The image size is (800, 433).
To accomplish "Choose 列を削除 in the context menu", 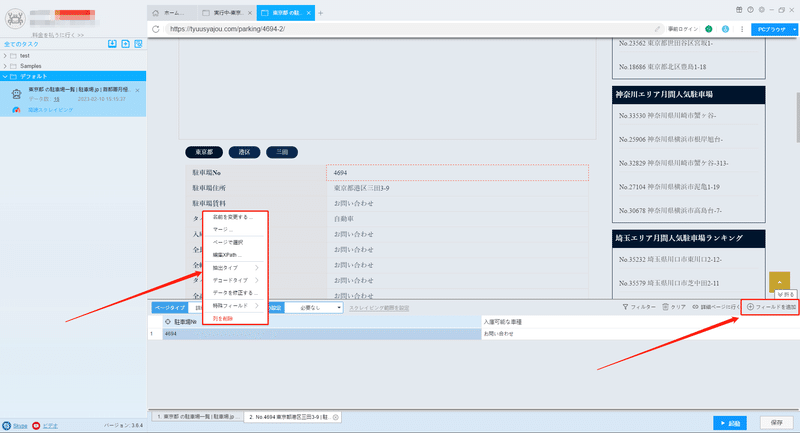I will pyautogui.click(x=223, y=318).
